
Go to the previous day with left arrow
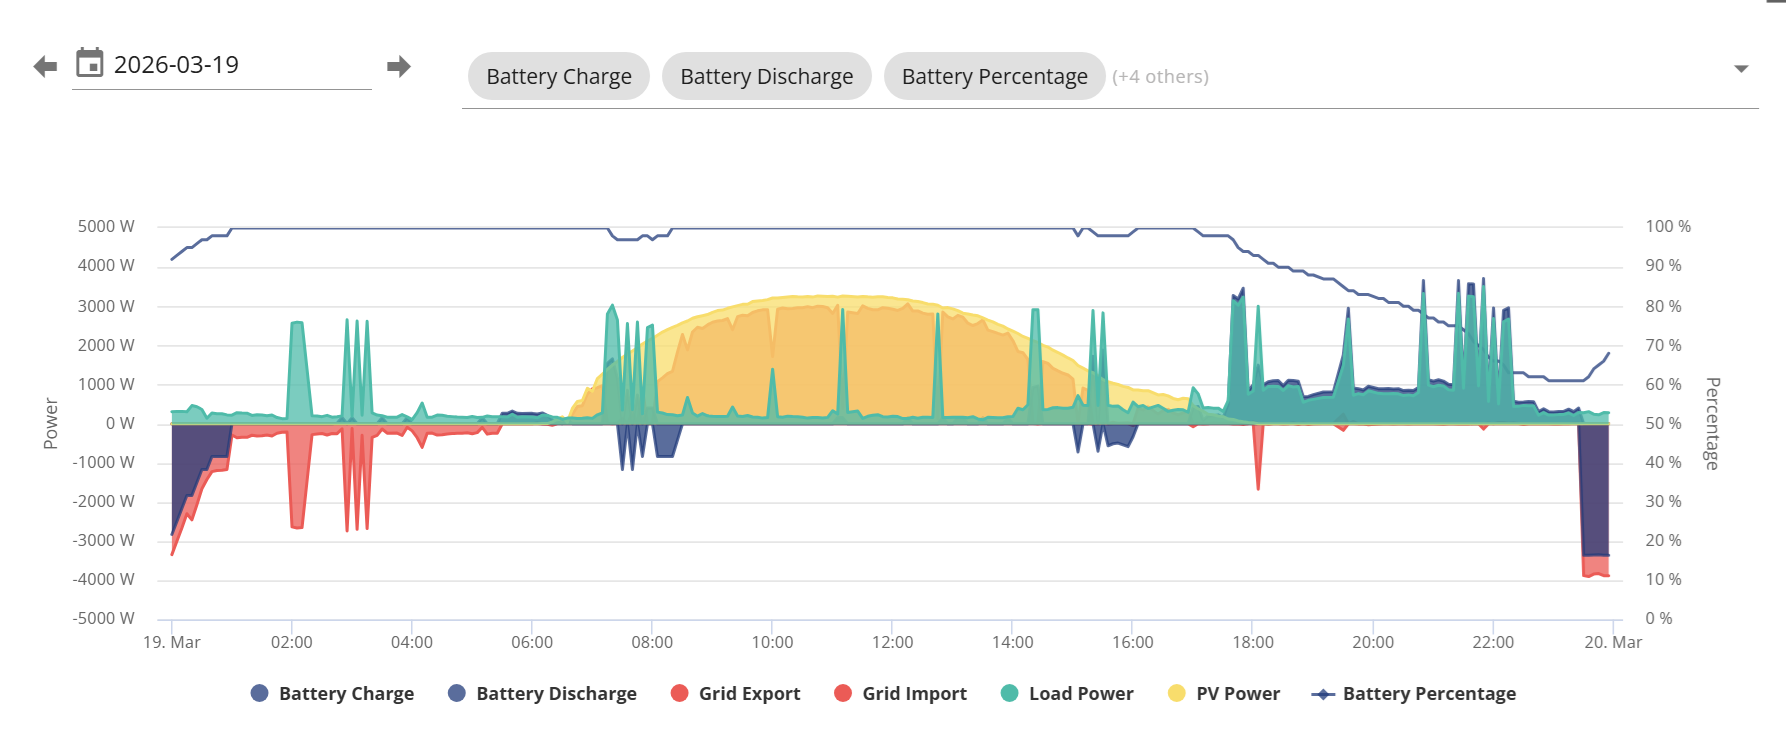pos(45,67)
